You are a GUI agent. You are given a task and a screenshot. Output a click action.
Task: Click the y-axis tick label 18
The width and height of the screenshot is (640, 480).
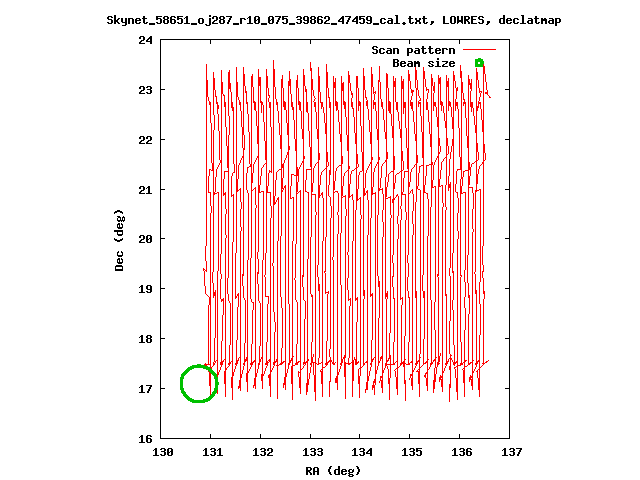(145, 339)
